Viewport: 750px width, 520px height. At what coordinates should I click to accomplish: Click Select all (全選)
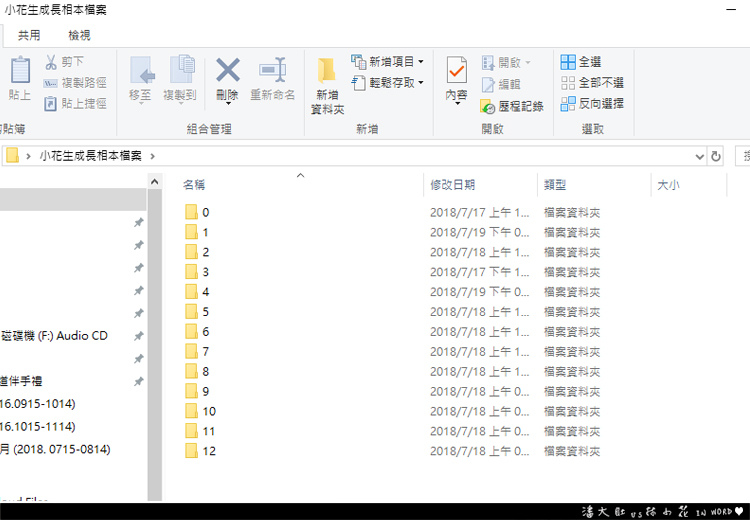pos(581,62)
